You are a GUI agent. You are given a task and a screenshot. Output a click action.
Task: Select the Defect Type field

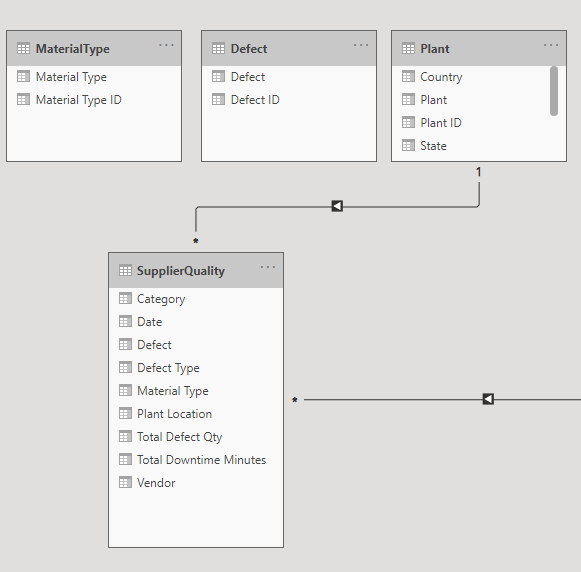tap(196, 368)
